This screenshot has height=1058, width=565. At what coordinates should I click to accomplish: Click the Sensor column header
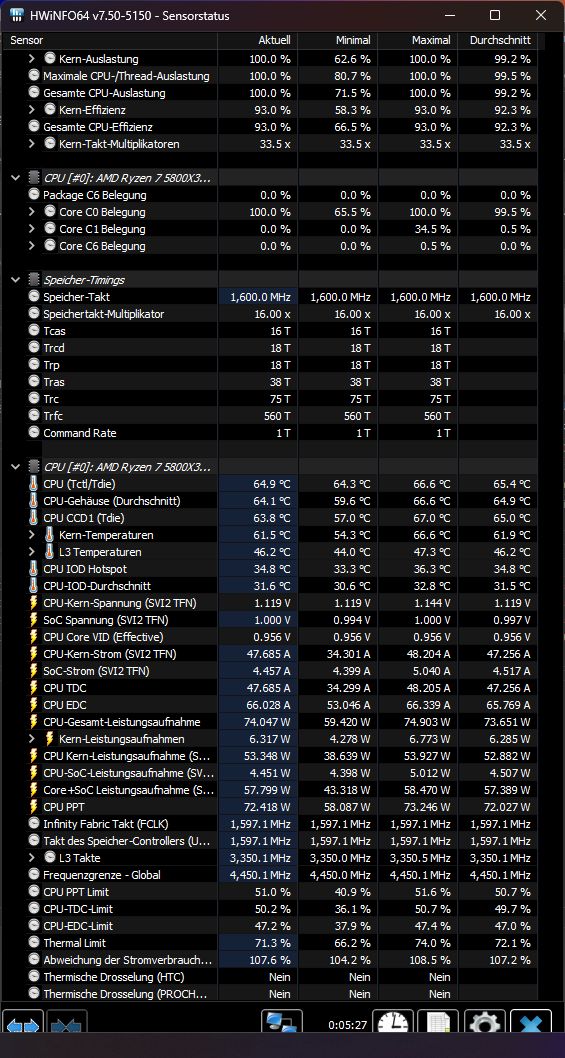(109, 40)
